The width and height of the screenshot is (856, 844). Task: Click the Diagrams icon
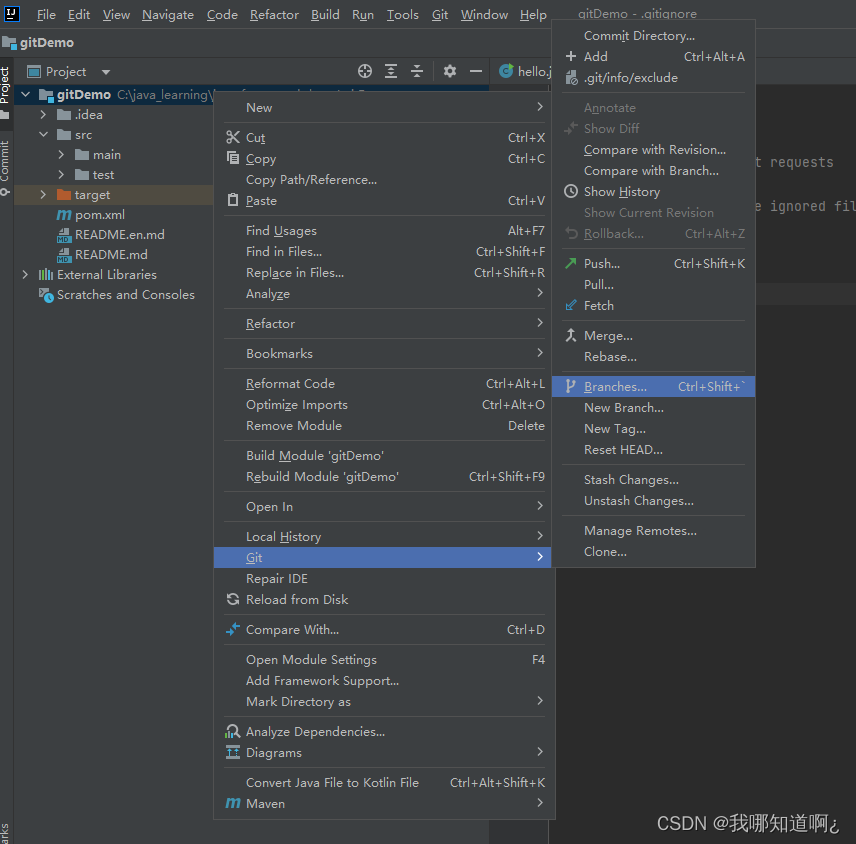pos(233,752)
